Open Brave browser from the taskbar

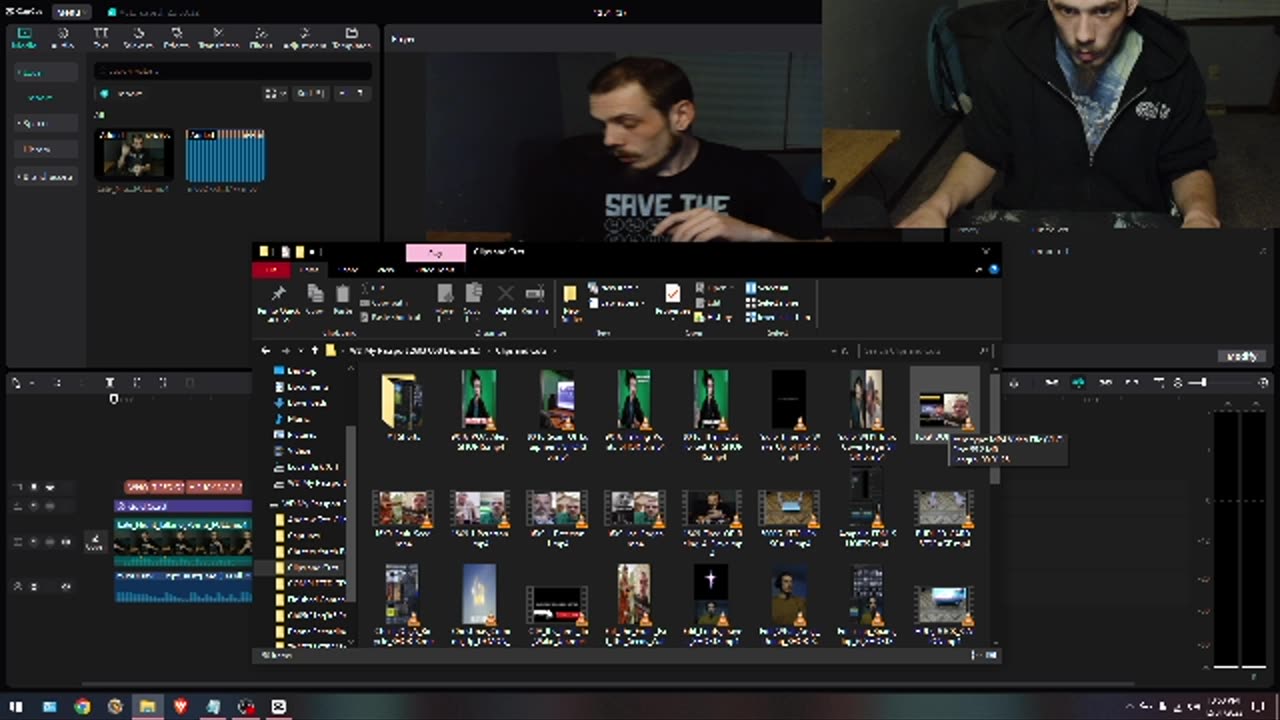[x=180, y=707]
